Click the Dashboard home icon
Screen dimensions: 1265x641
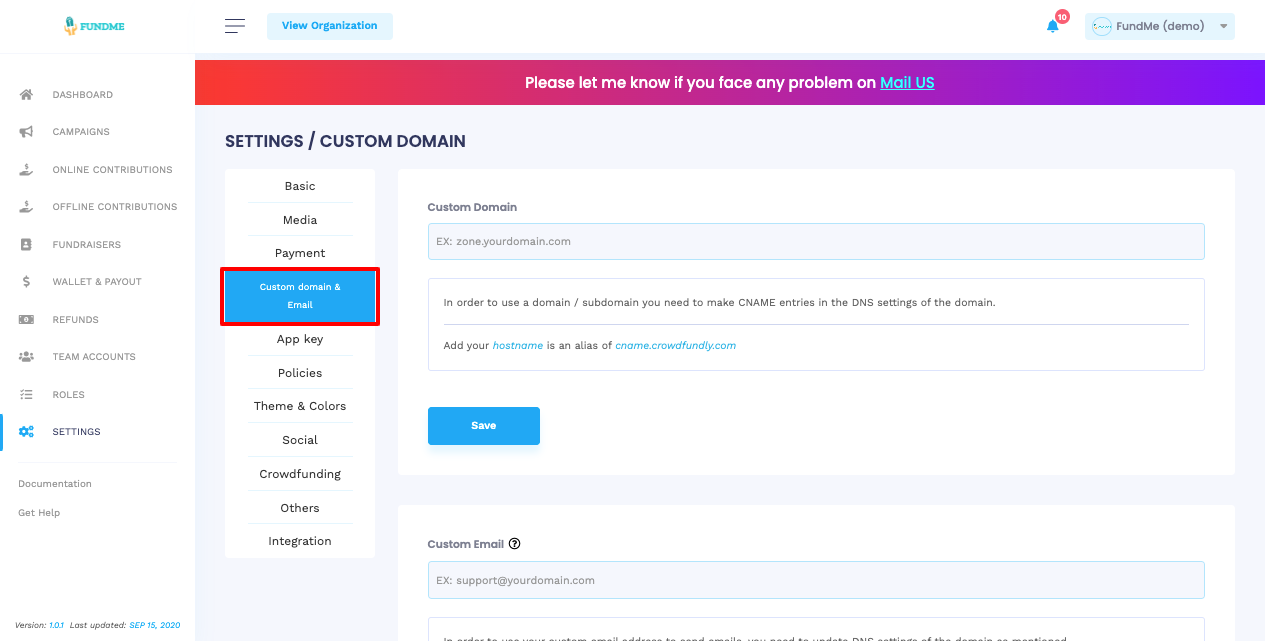pos(27,95)
